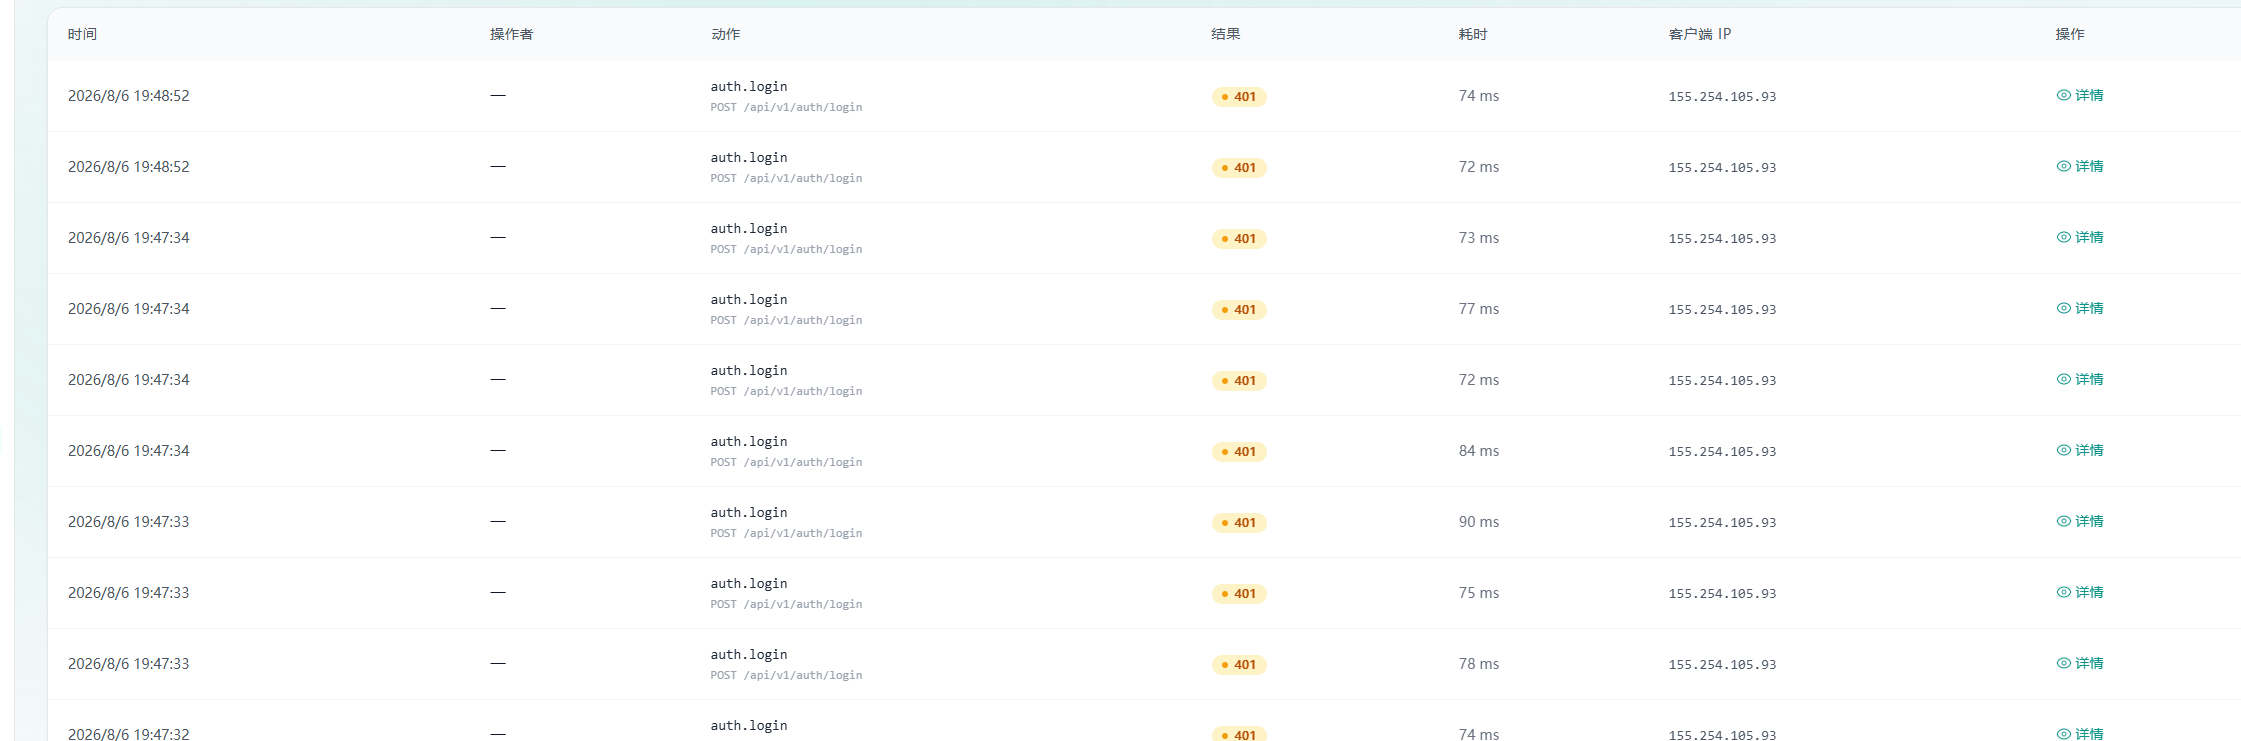Click the 操作者 column header
Viewport: 2241px width, 741px height.
(x=511, y=34)
